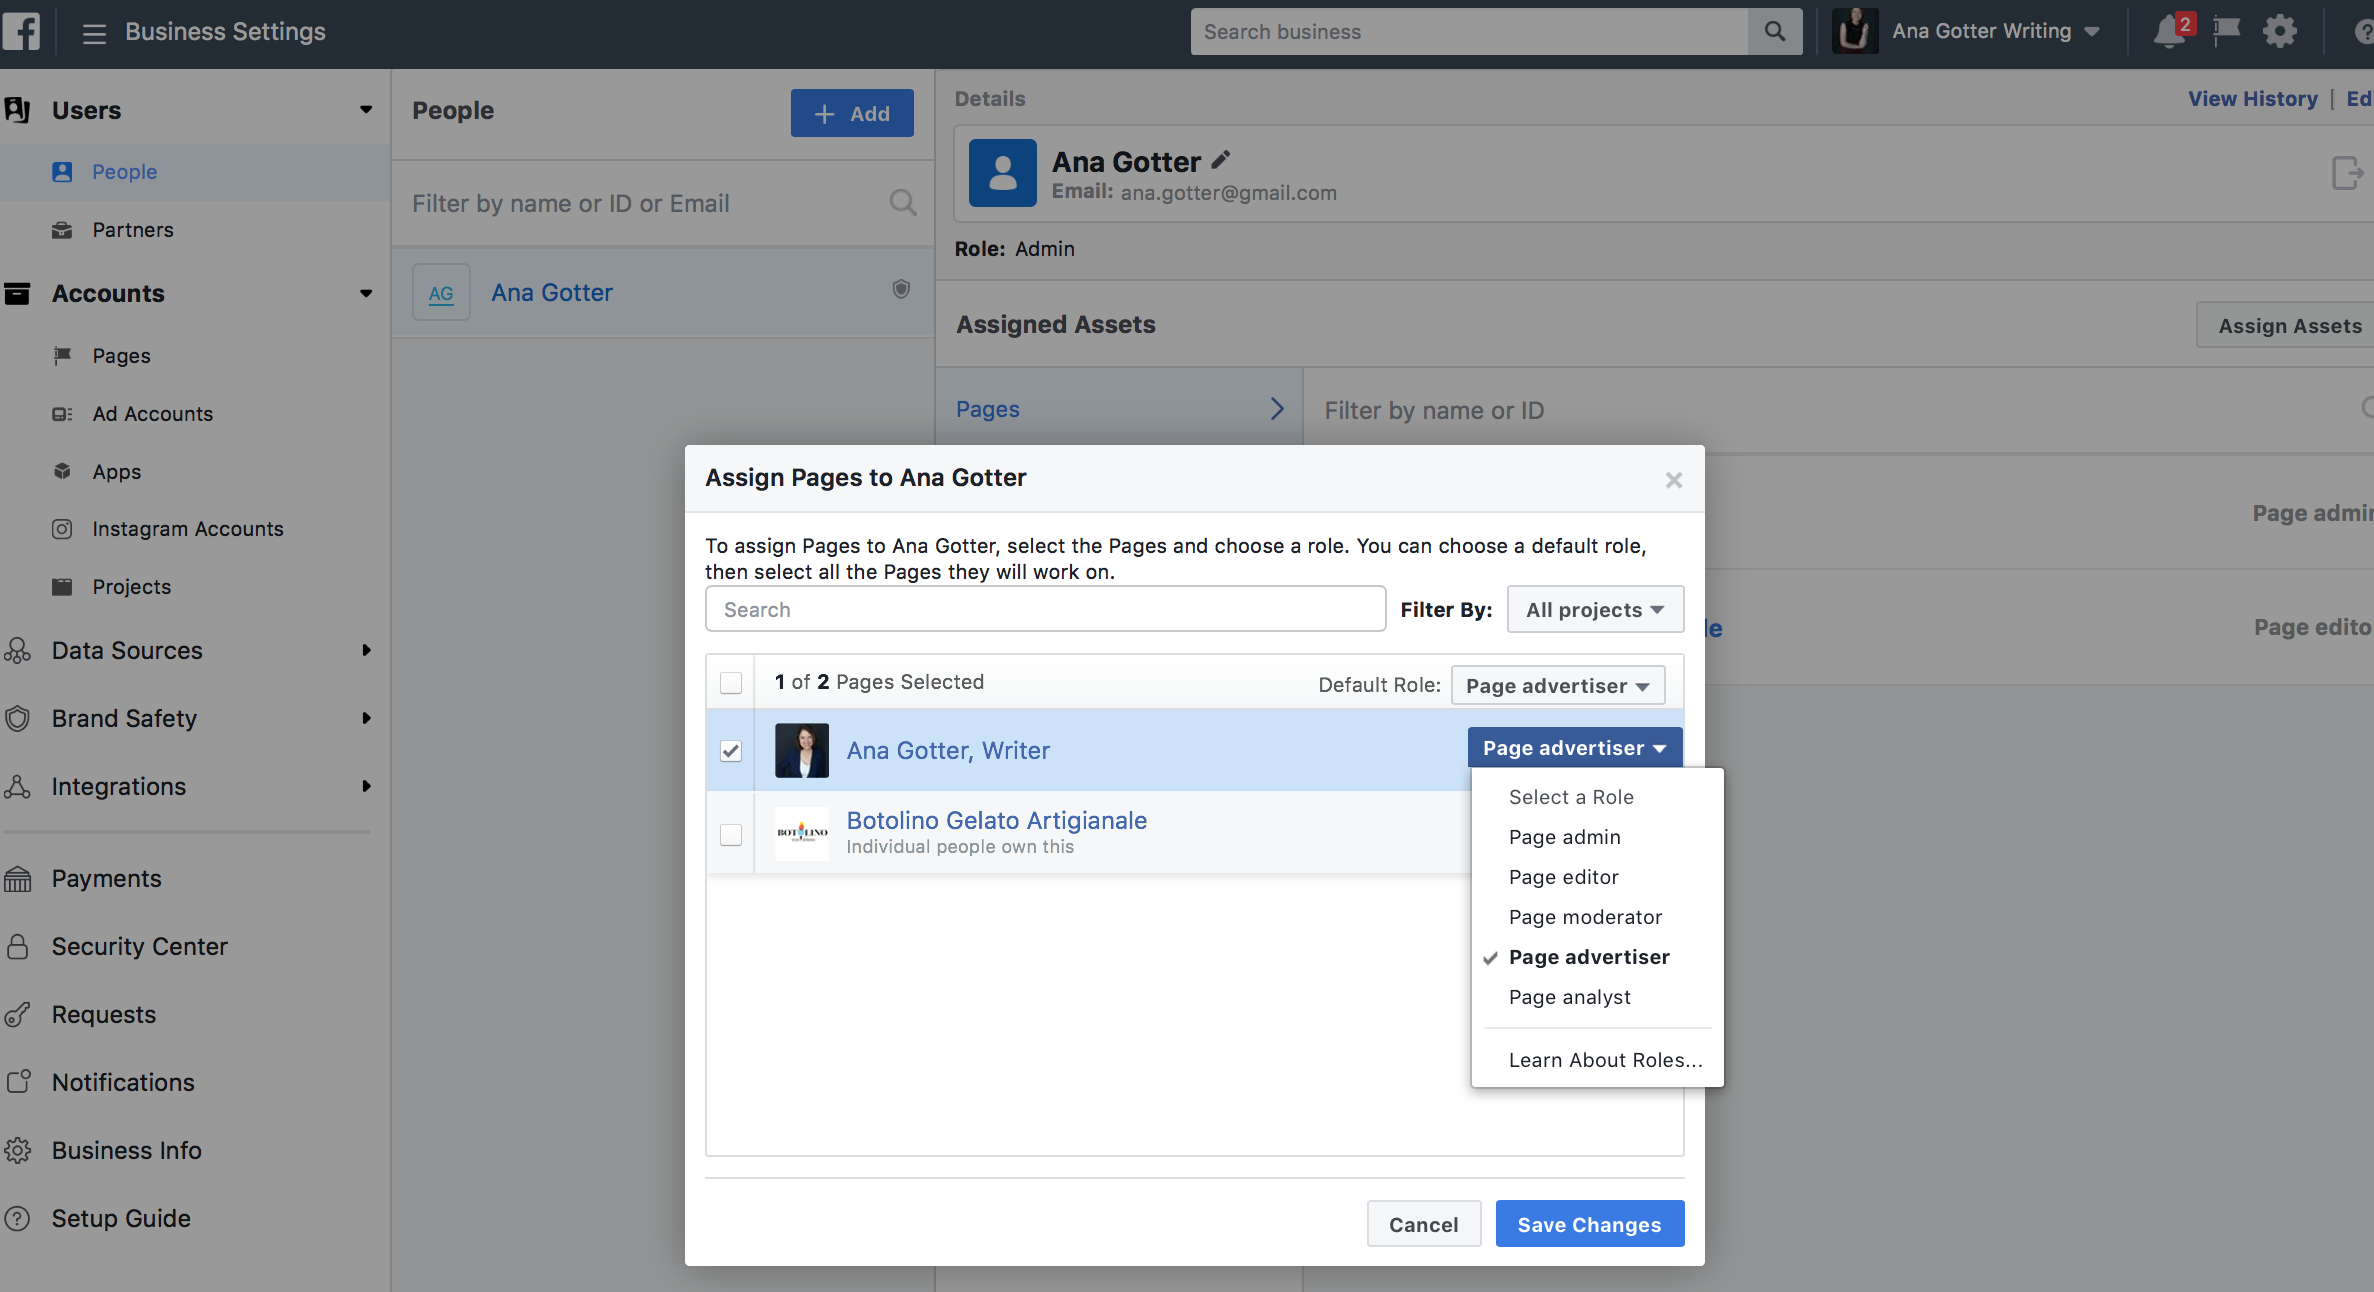The image size is (2374, 1292).
Task: Click the leave business icon in details panel
Action: point(2346,173)
